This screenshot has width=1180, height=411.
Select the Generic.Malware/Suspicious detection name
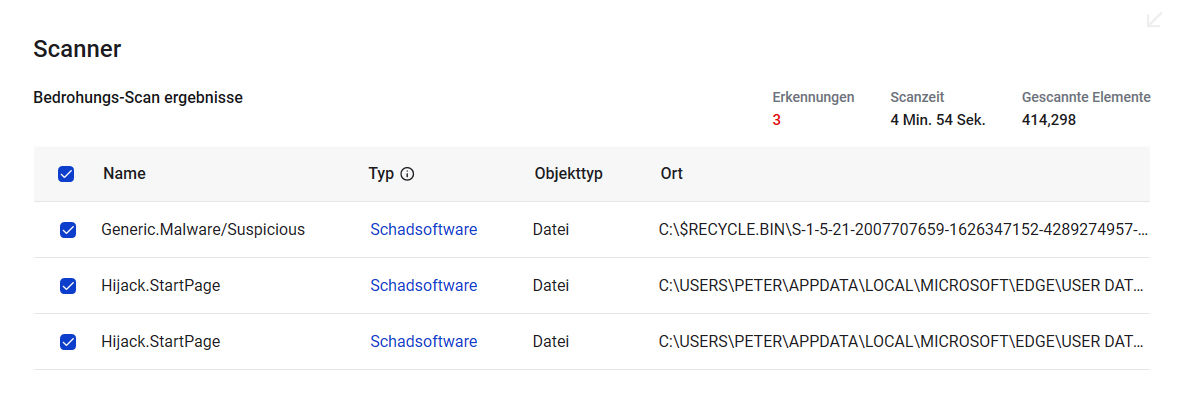[x=203, y=229]
